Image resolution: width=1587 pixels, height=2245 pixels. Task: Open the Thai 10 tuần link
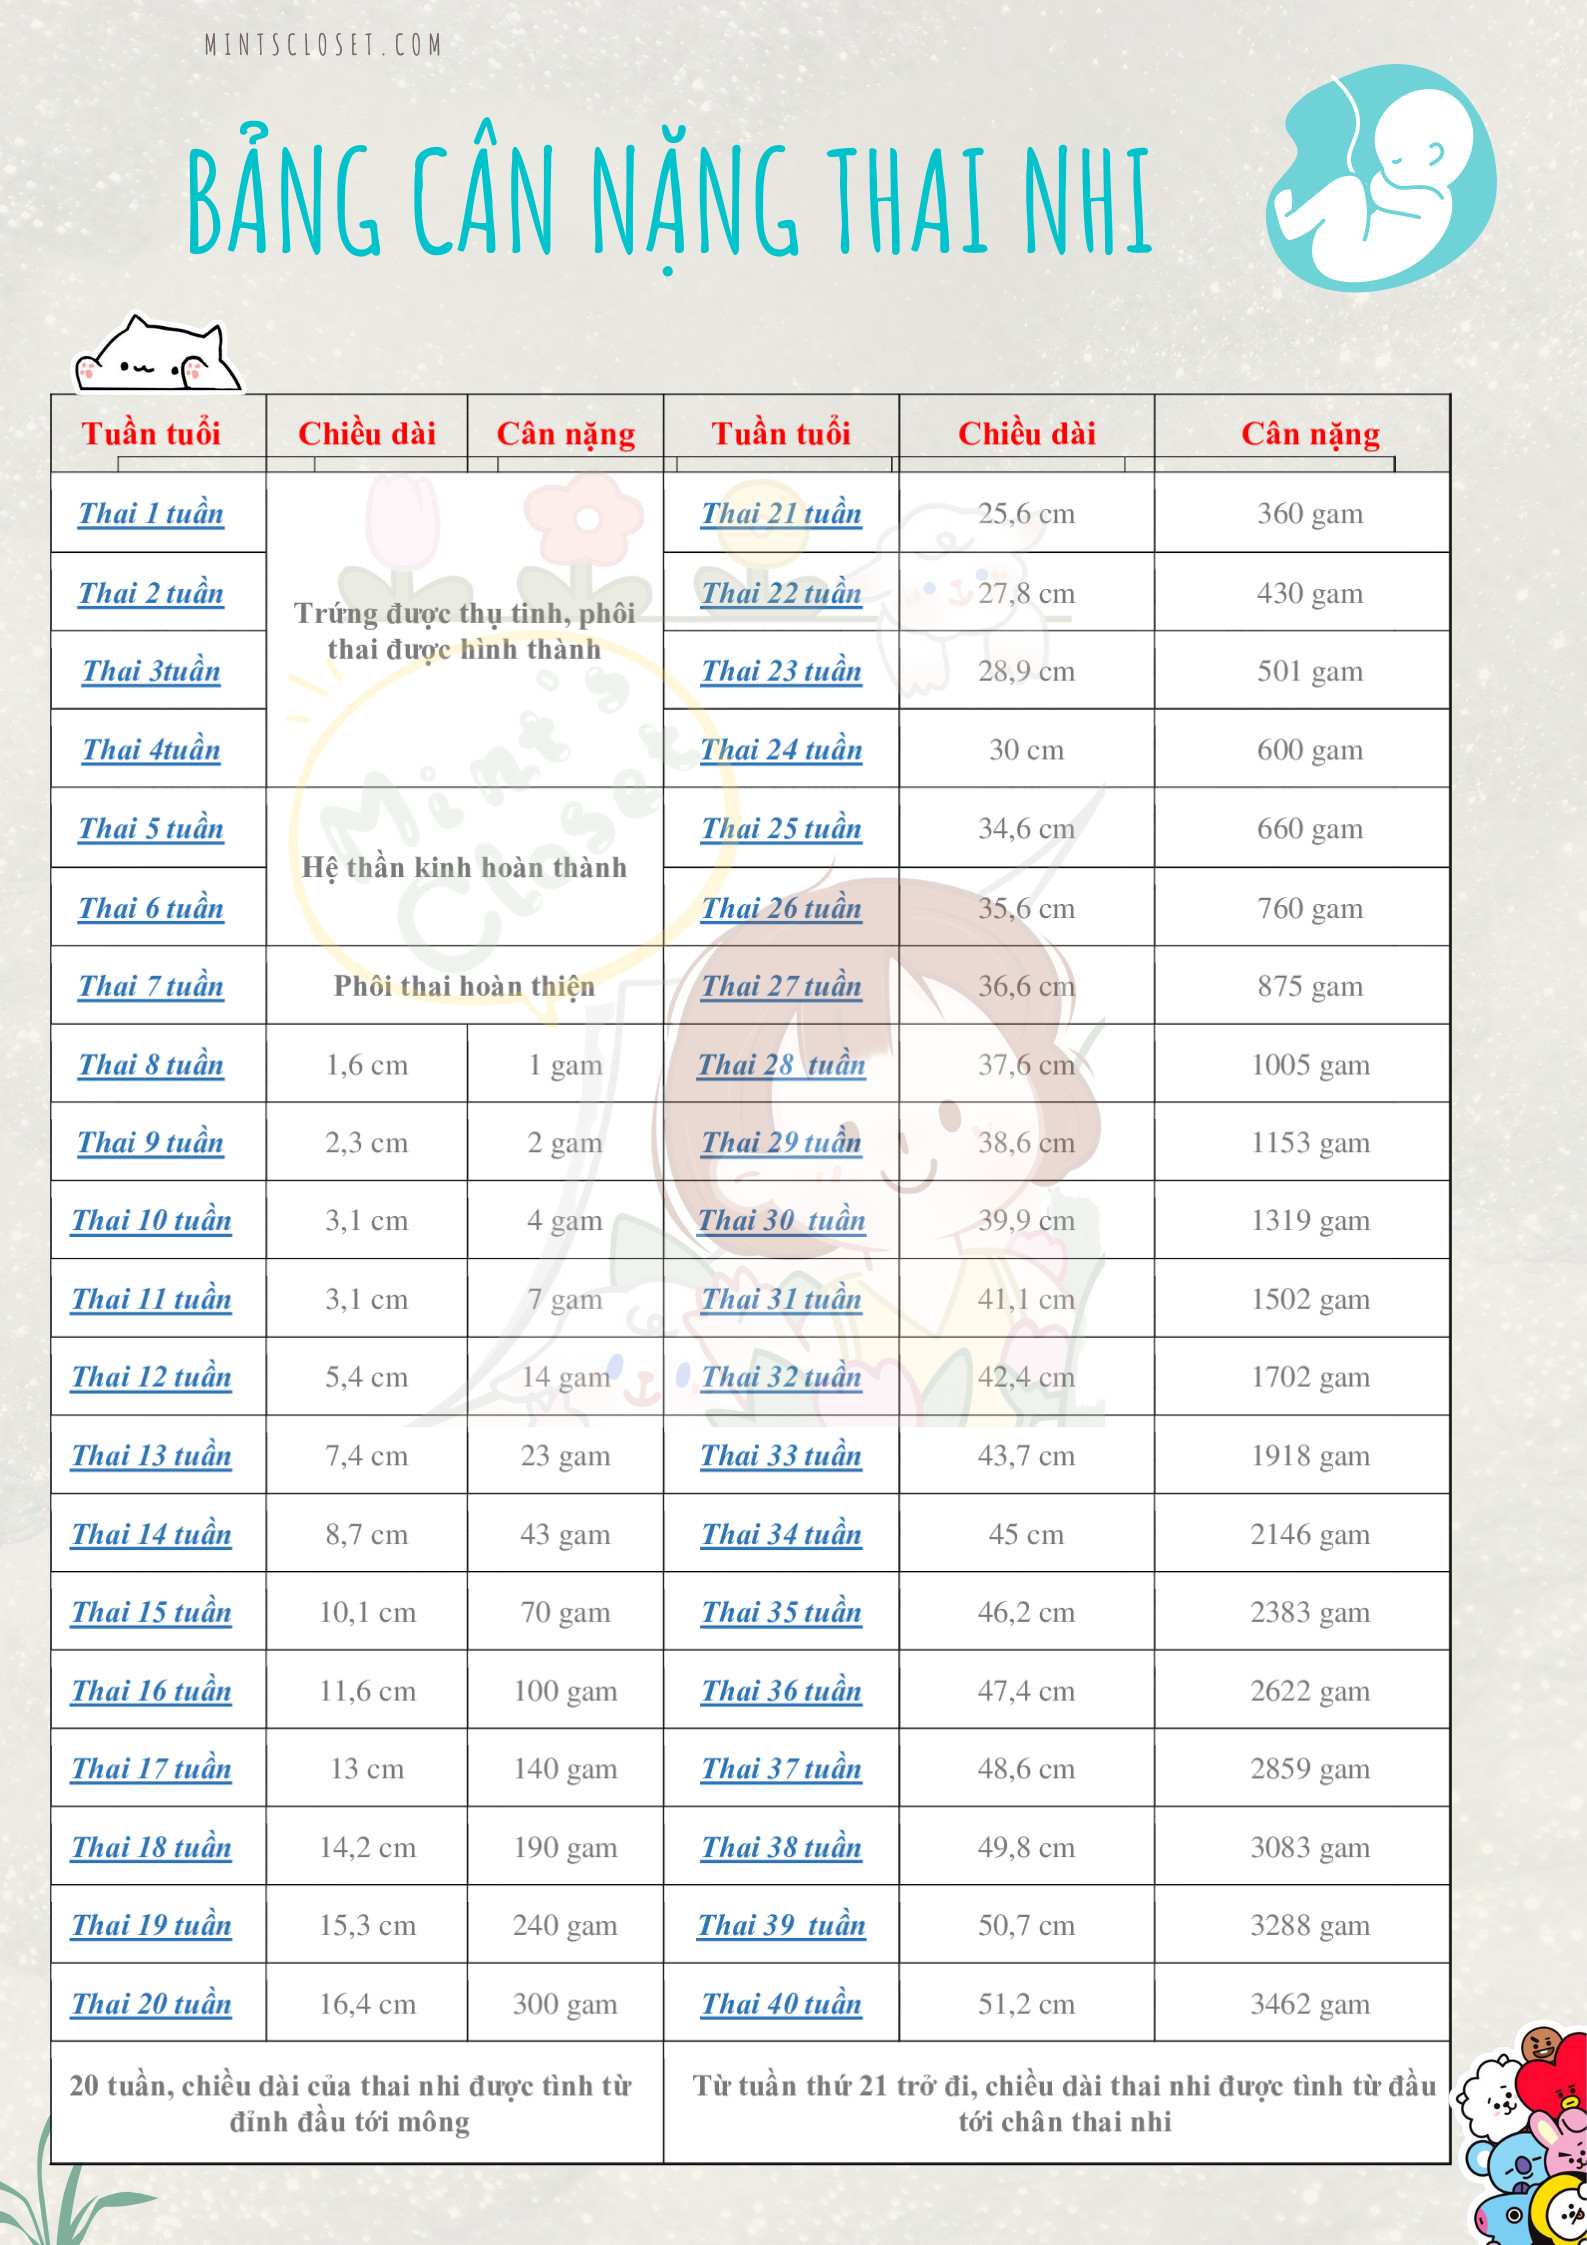pos(151,1221)
